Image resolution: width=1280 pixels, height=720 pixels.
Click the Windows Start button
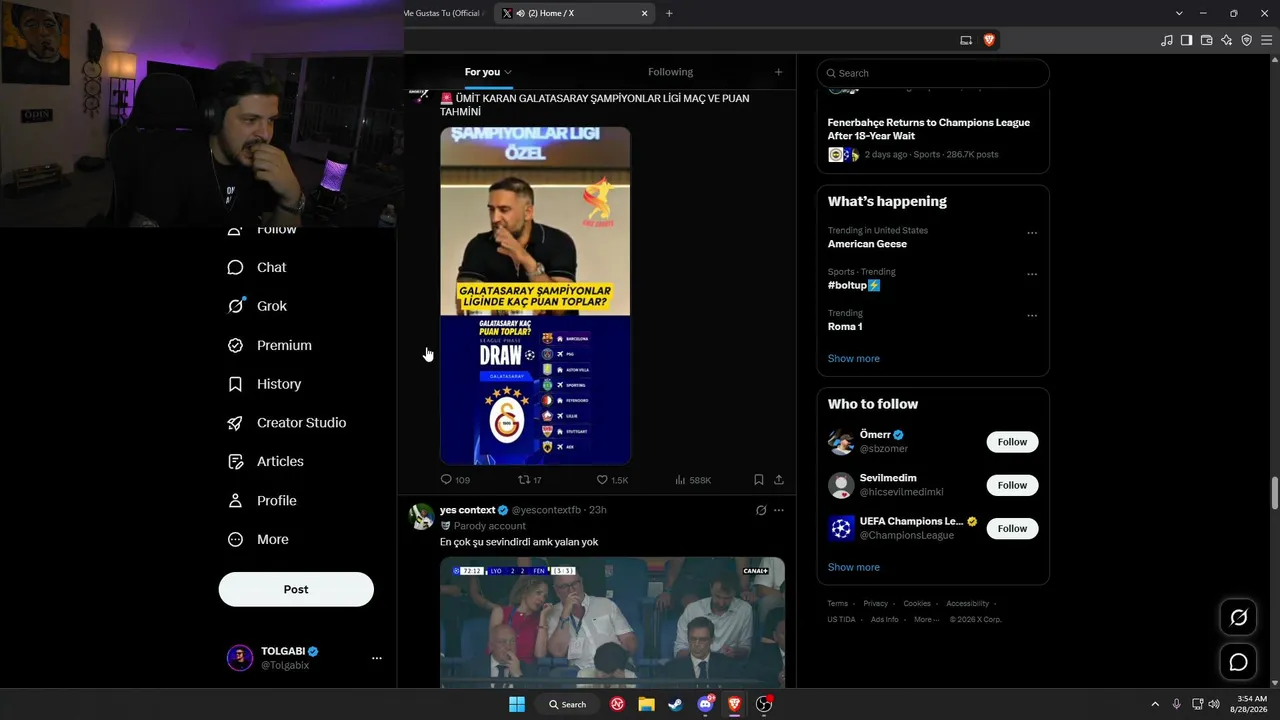pos(517,704)
